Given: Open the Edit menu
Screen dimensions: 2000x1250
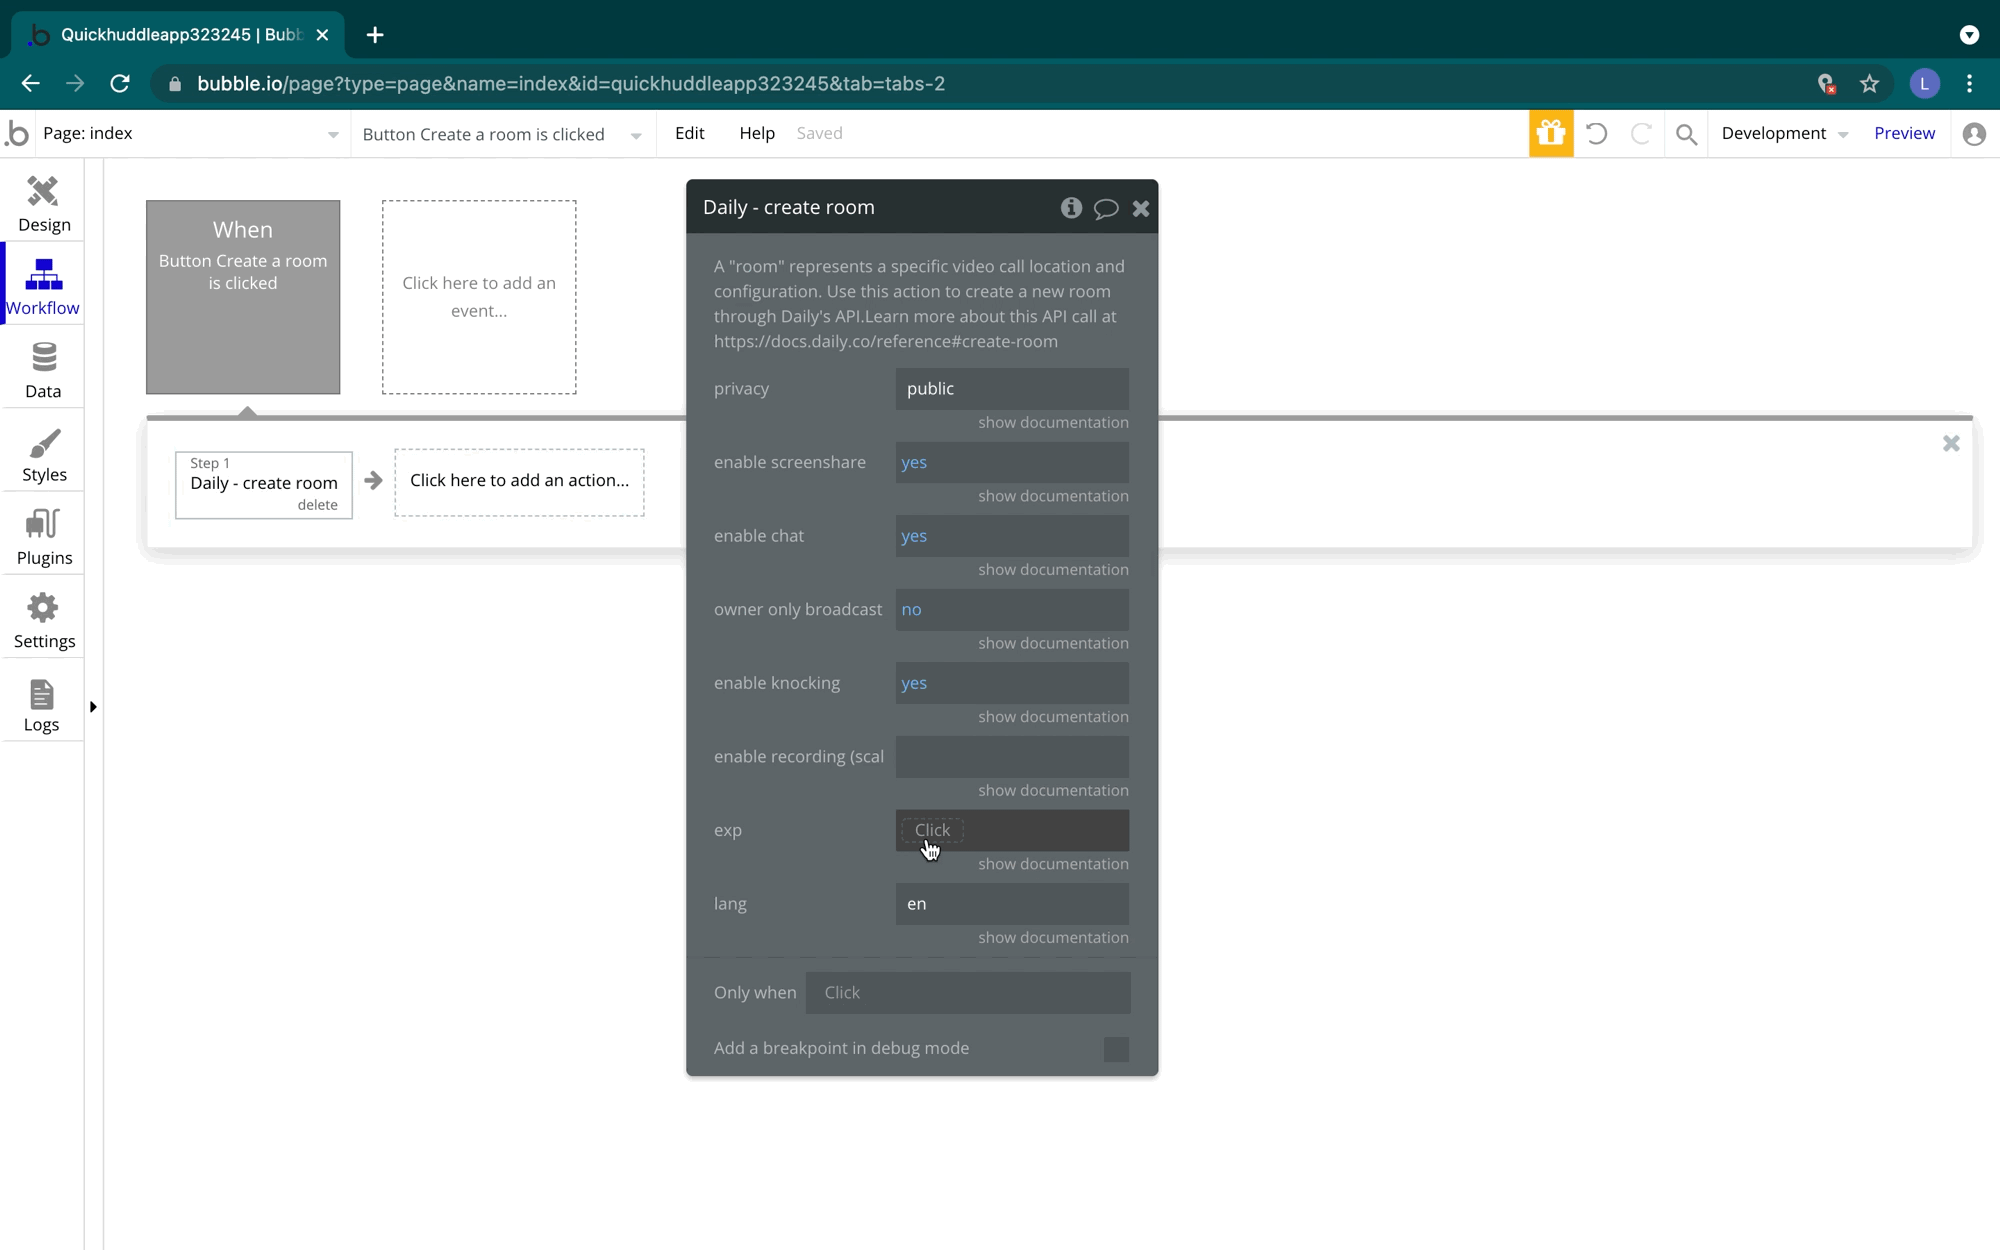Looking at the screenshot, I should click(x=689, y=133).
